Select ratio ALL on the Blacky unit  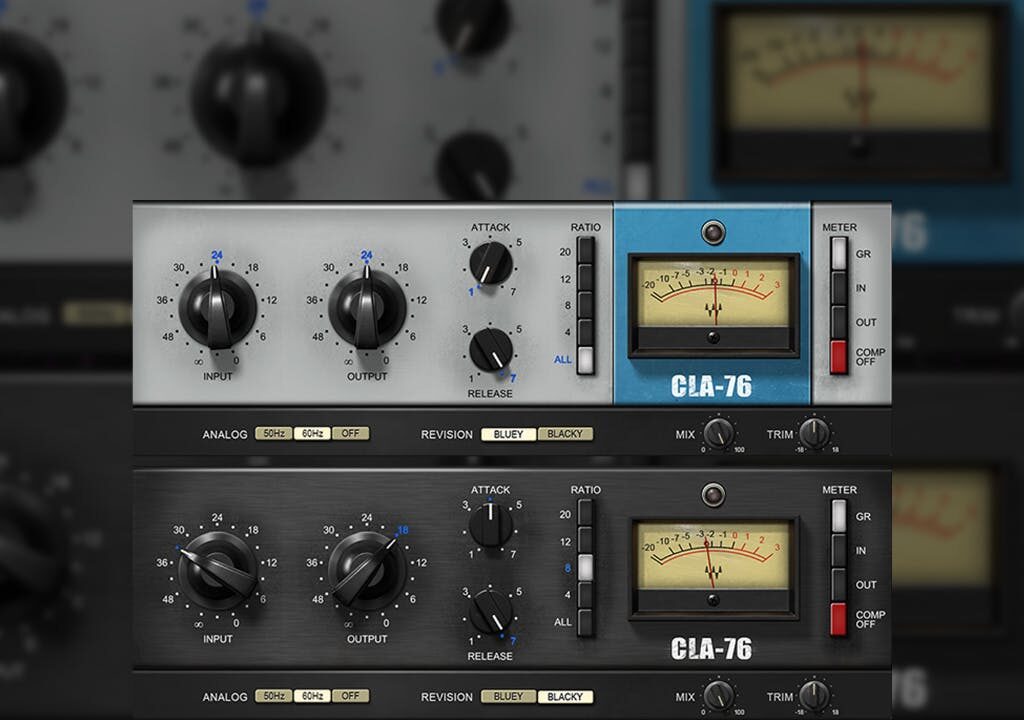click(585, 622)
